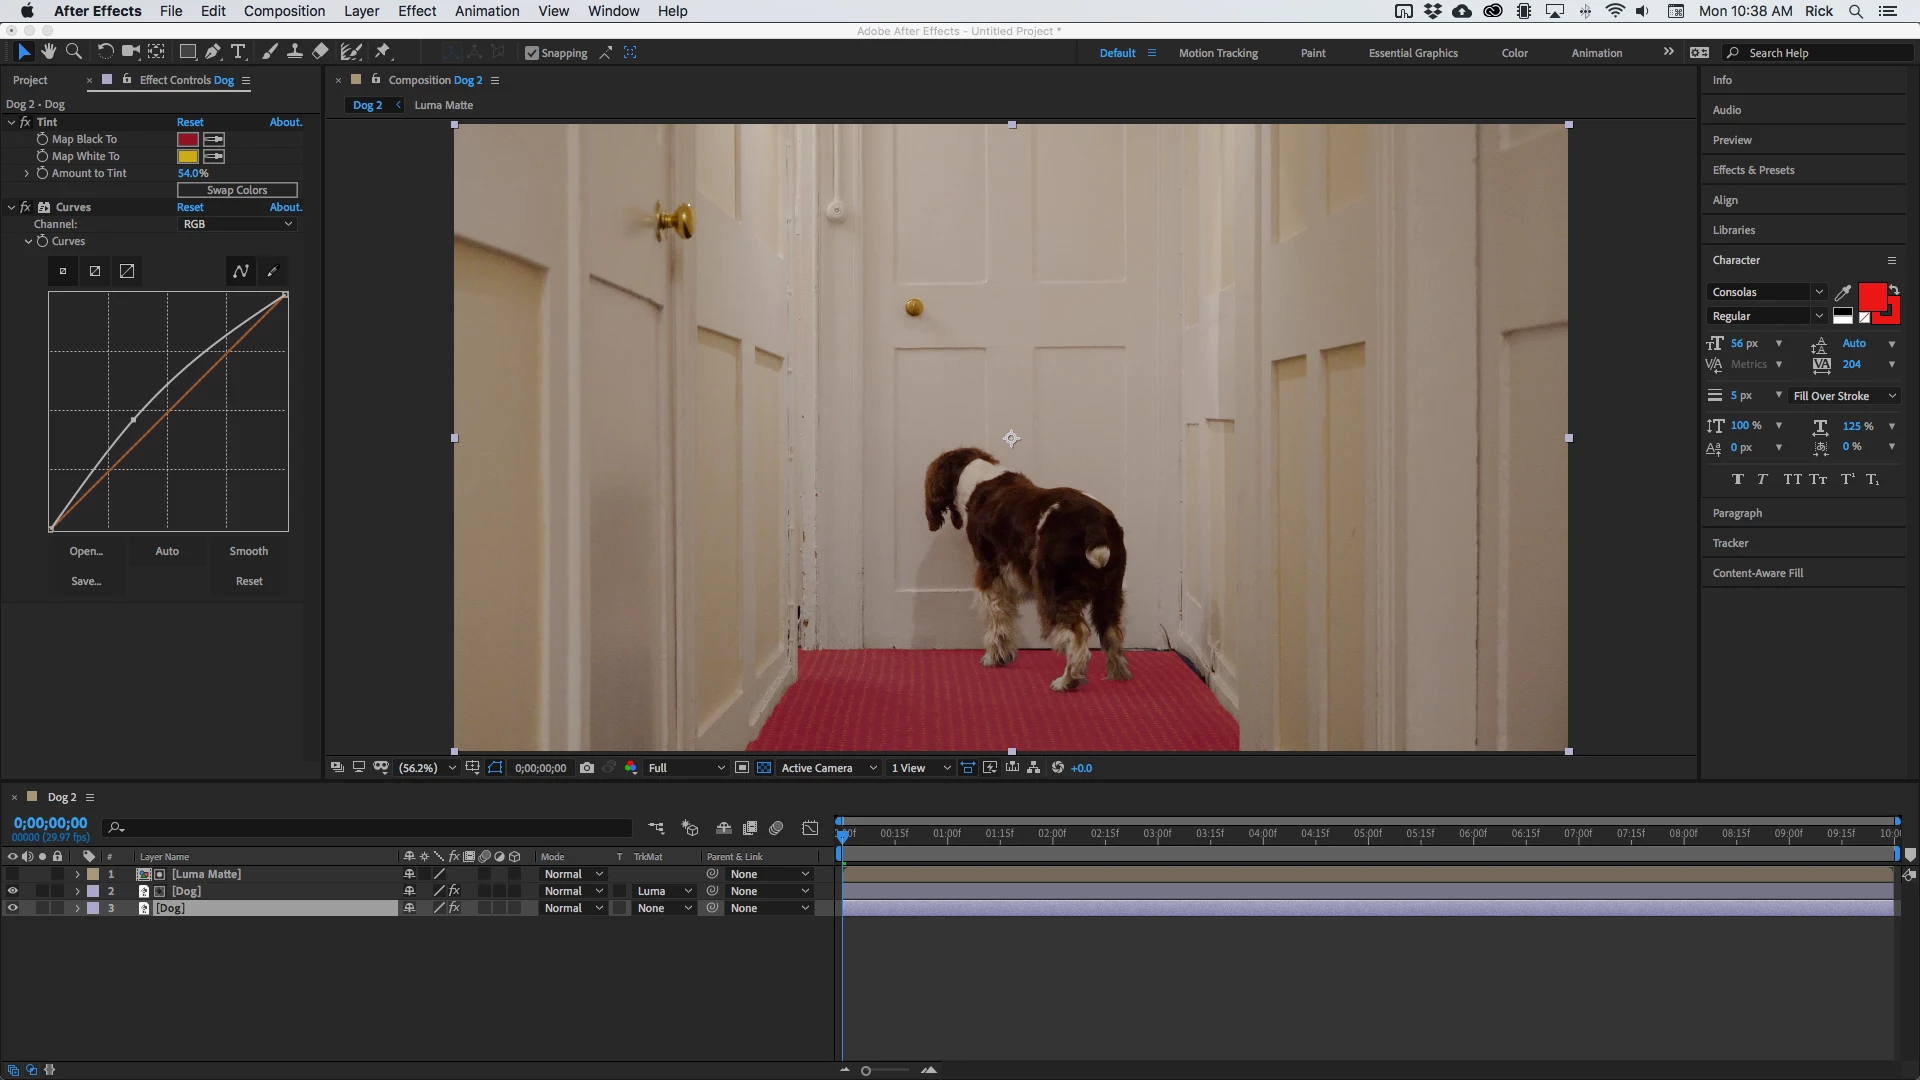This screenshot has width=1920, height=1080.
Task: Expand the Amount to Tint property
Action: pyautogui.click(x=27, y=173)
